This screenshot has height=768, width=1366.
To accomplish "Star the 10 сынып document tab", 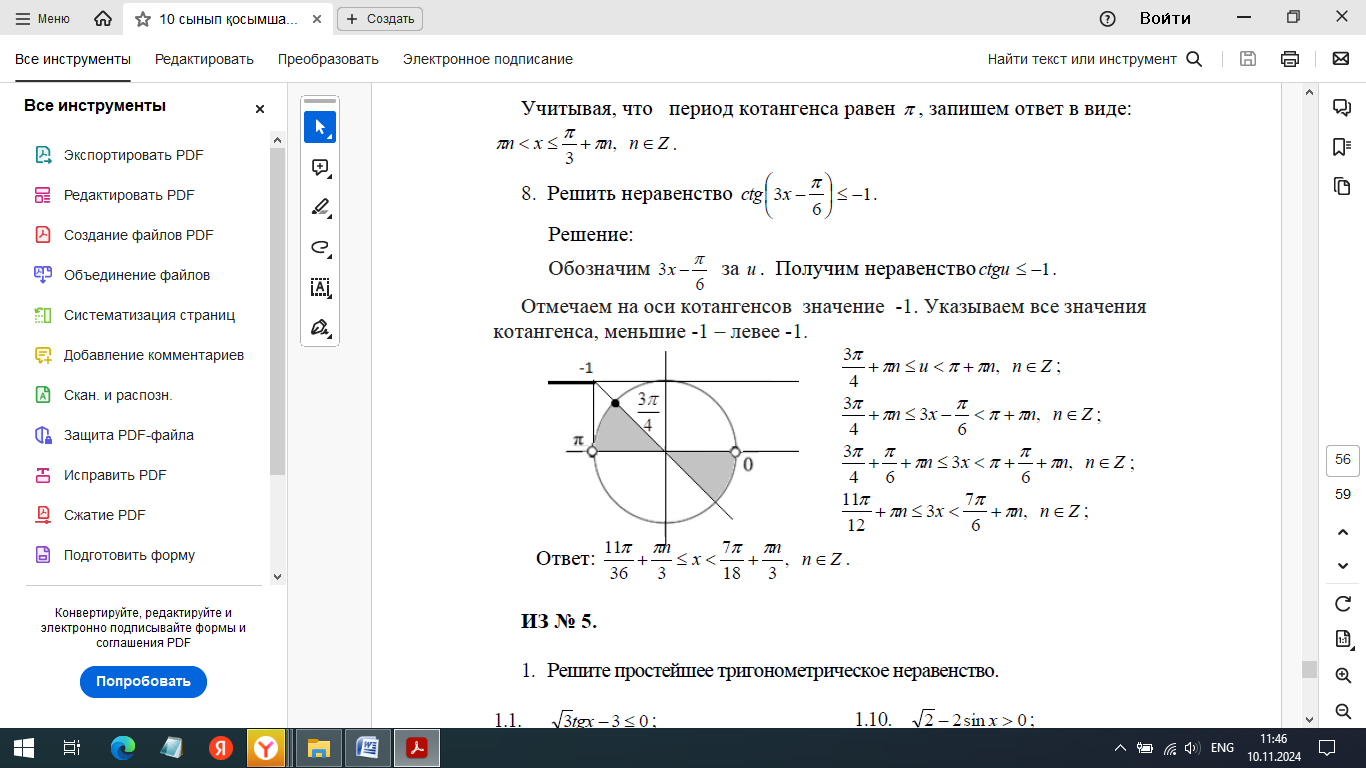I will 143,19.
